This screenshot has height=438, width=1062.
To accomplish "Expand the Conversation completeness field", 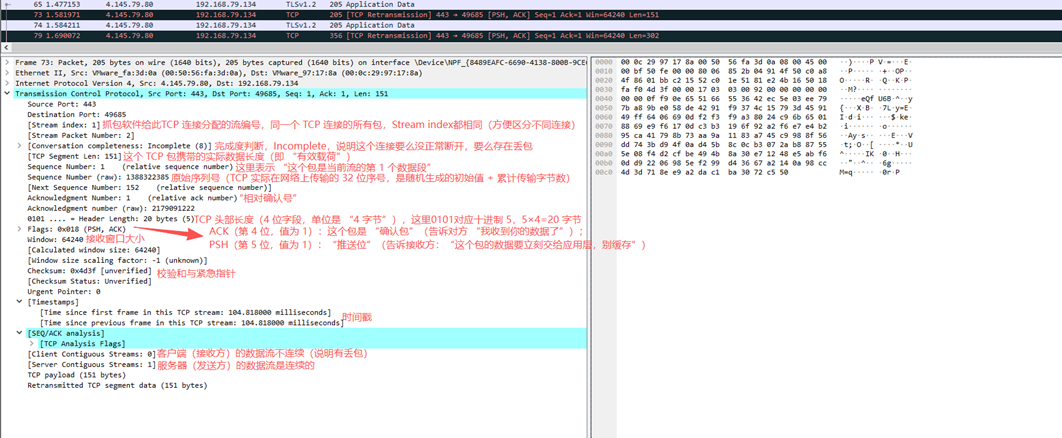I will click(20, 145).
